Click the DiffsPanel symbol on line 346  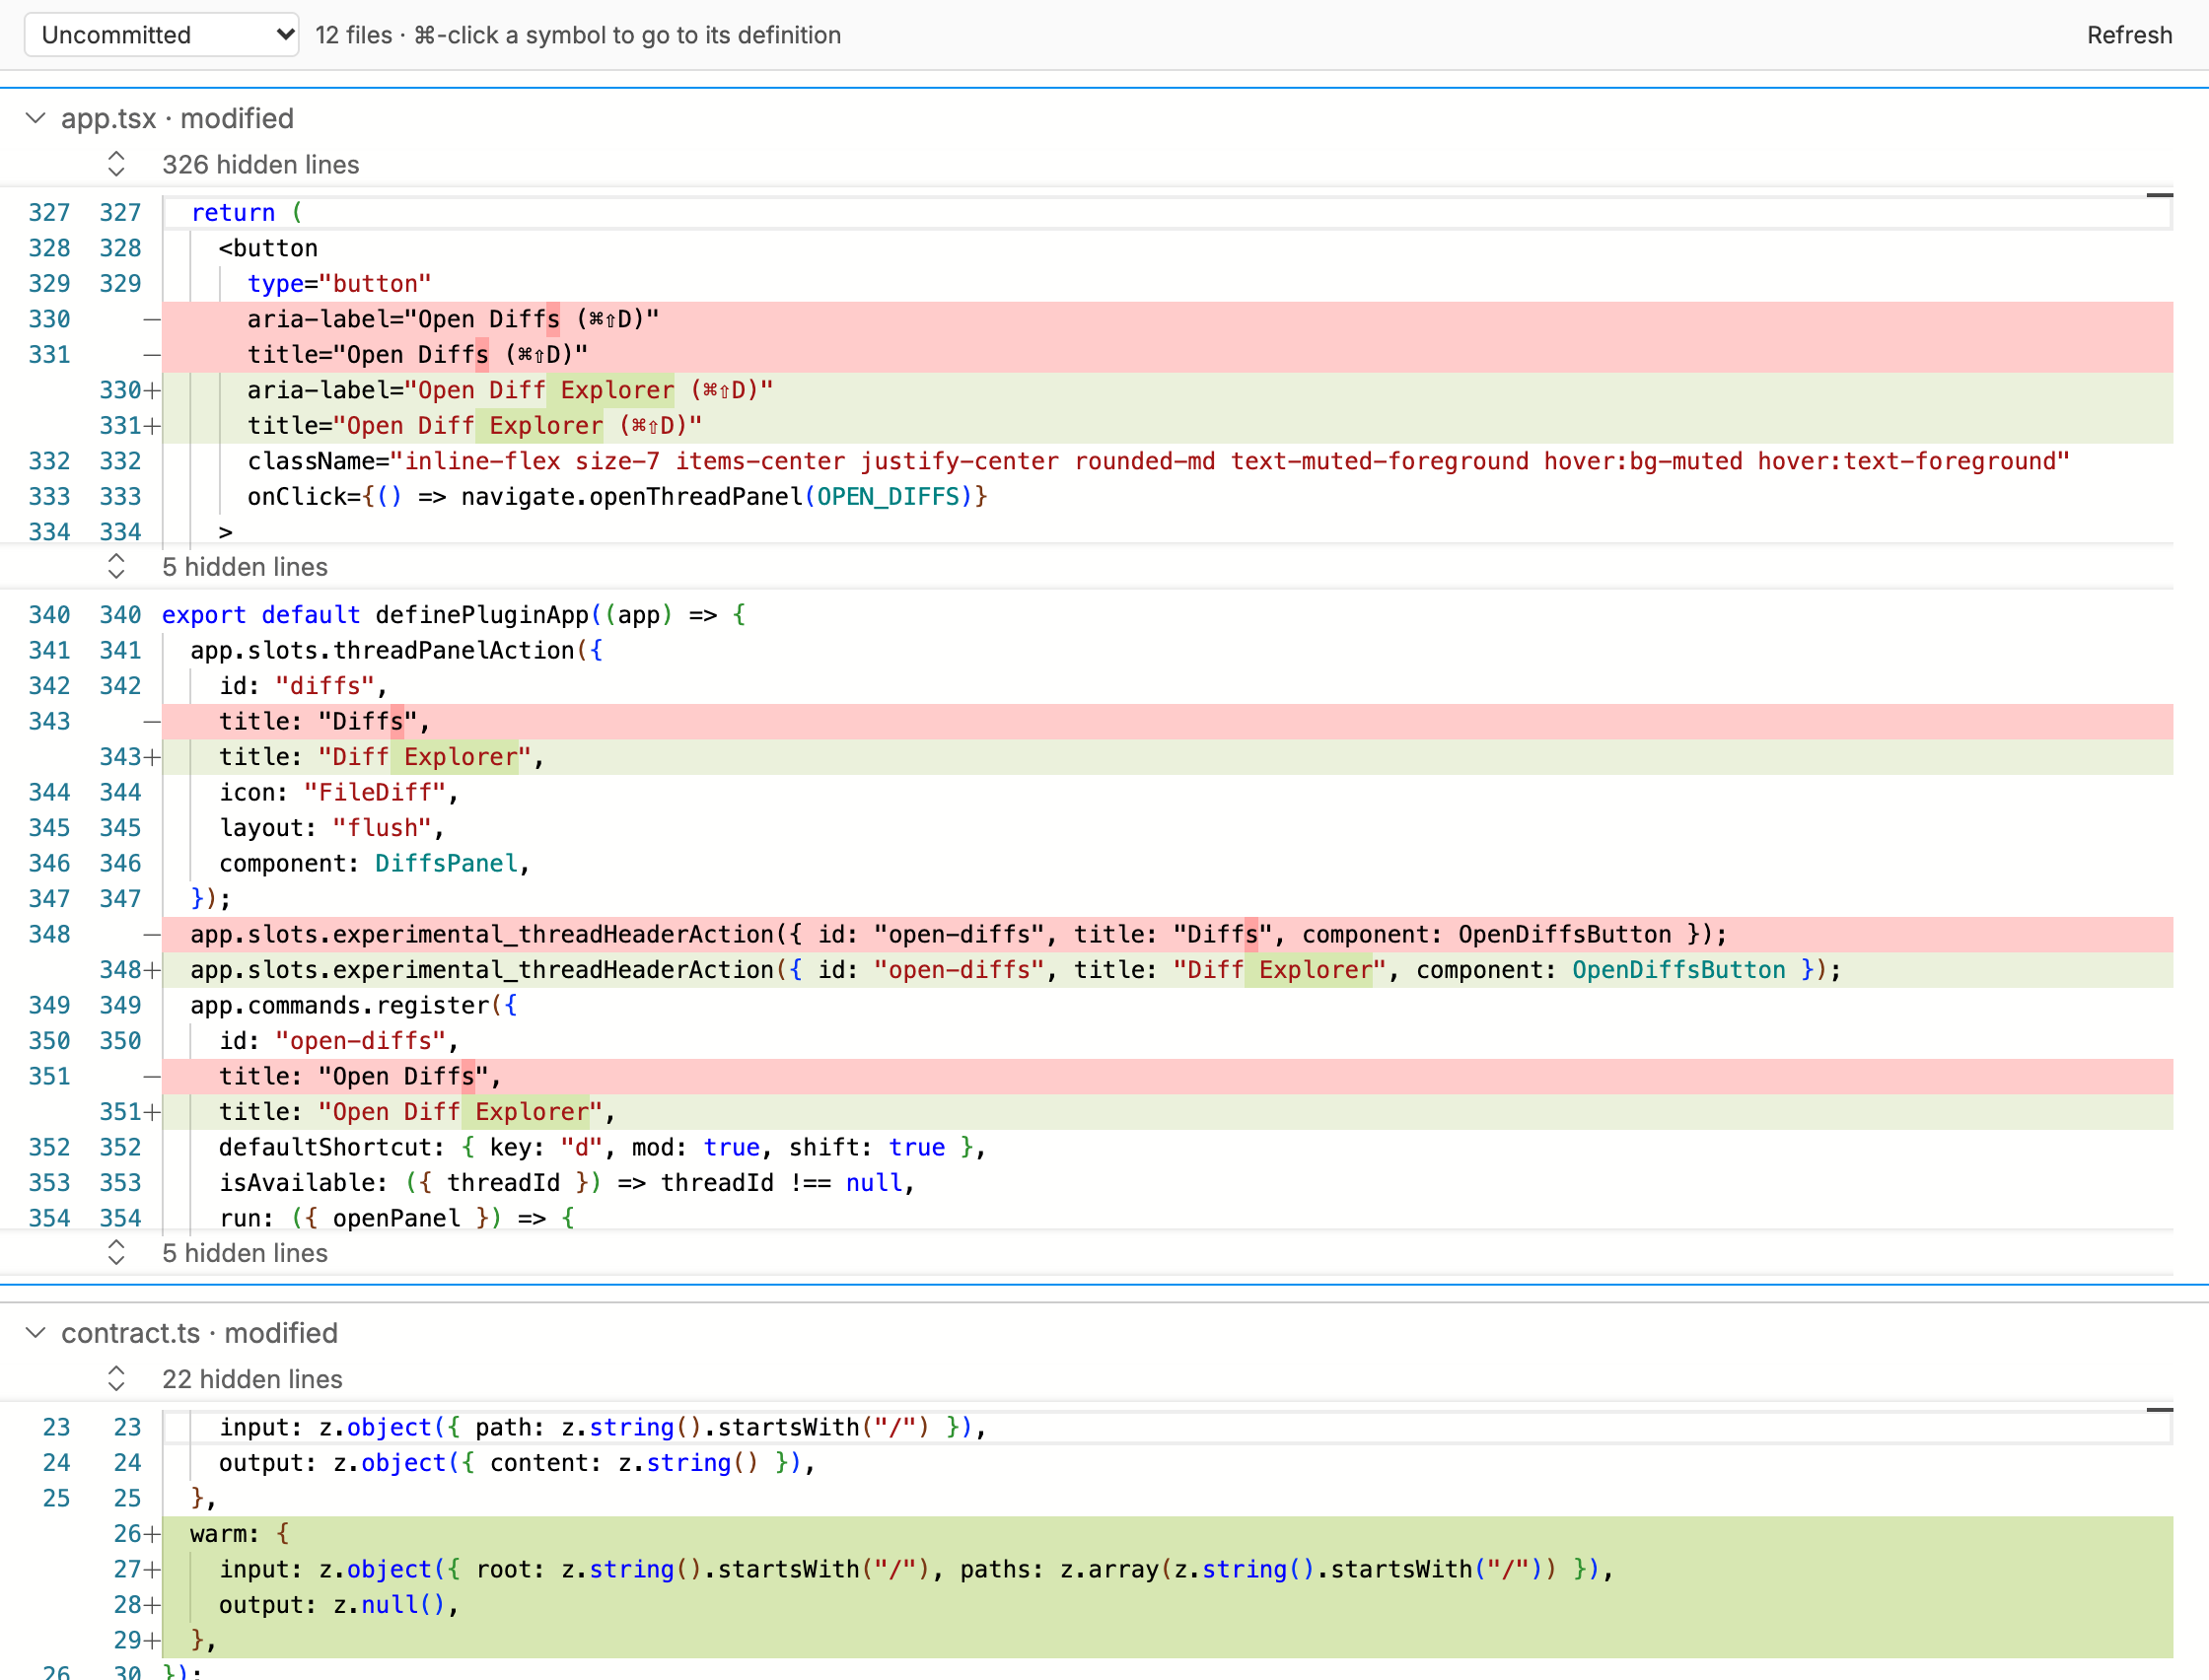[446, 863]
